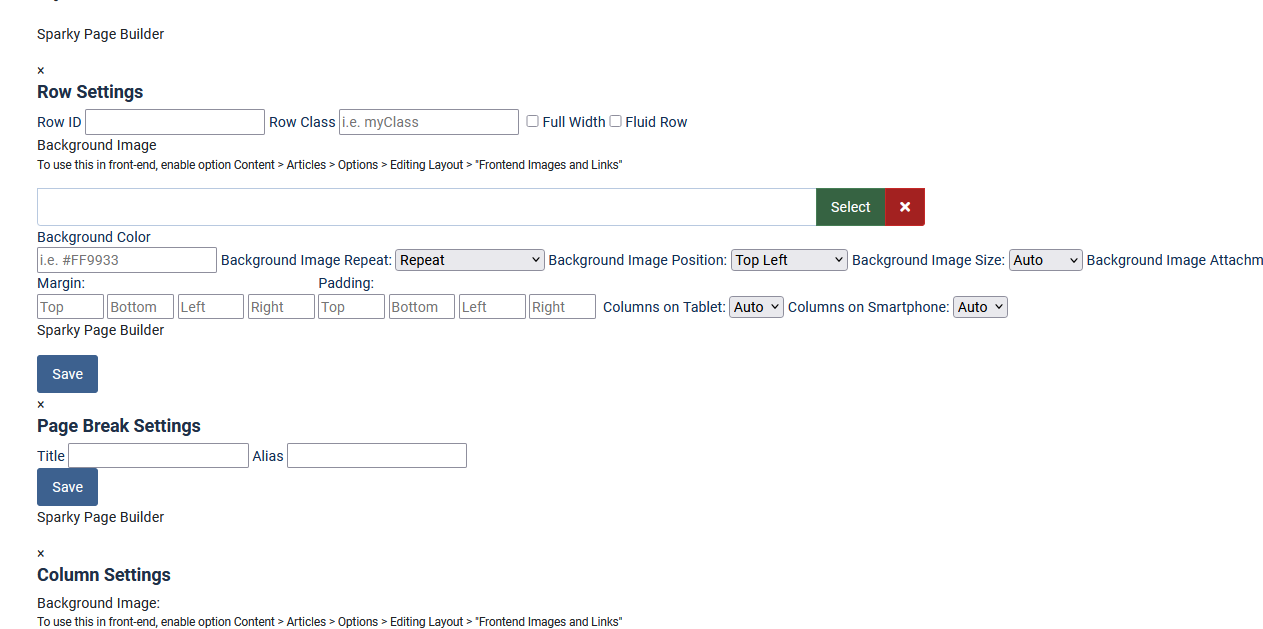Open Columns on Smartphone dropdown
Screen dimensions: 1263x629
tap(980, 307)
